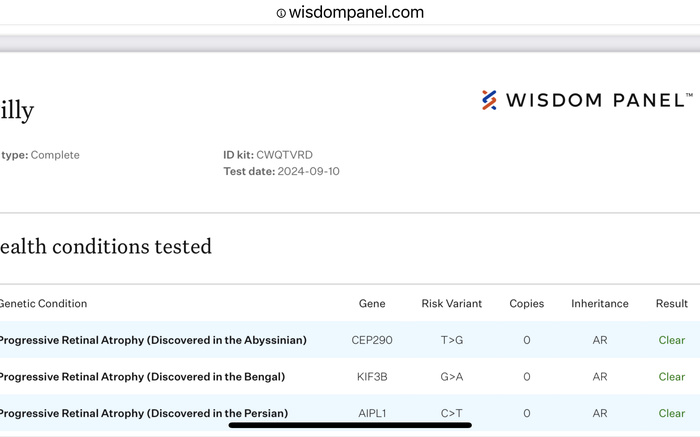This screenshot has width=700, height=437.
Task: Click the Wisdom Panel DNA logo icon
Action: 489,100
